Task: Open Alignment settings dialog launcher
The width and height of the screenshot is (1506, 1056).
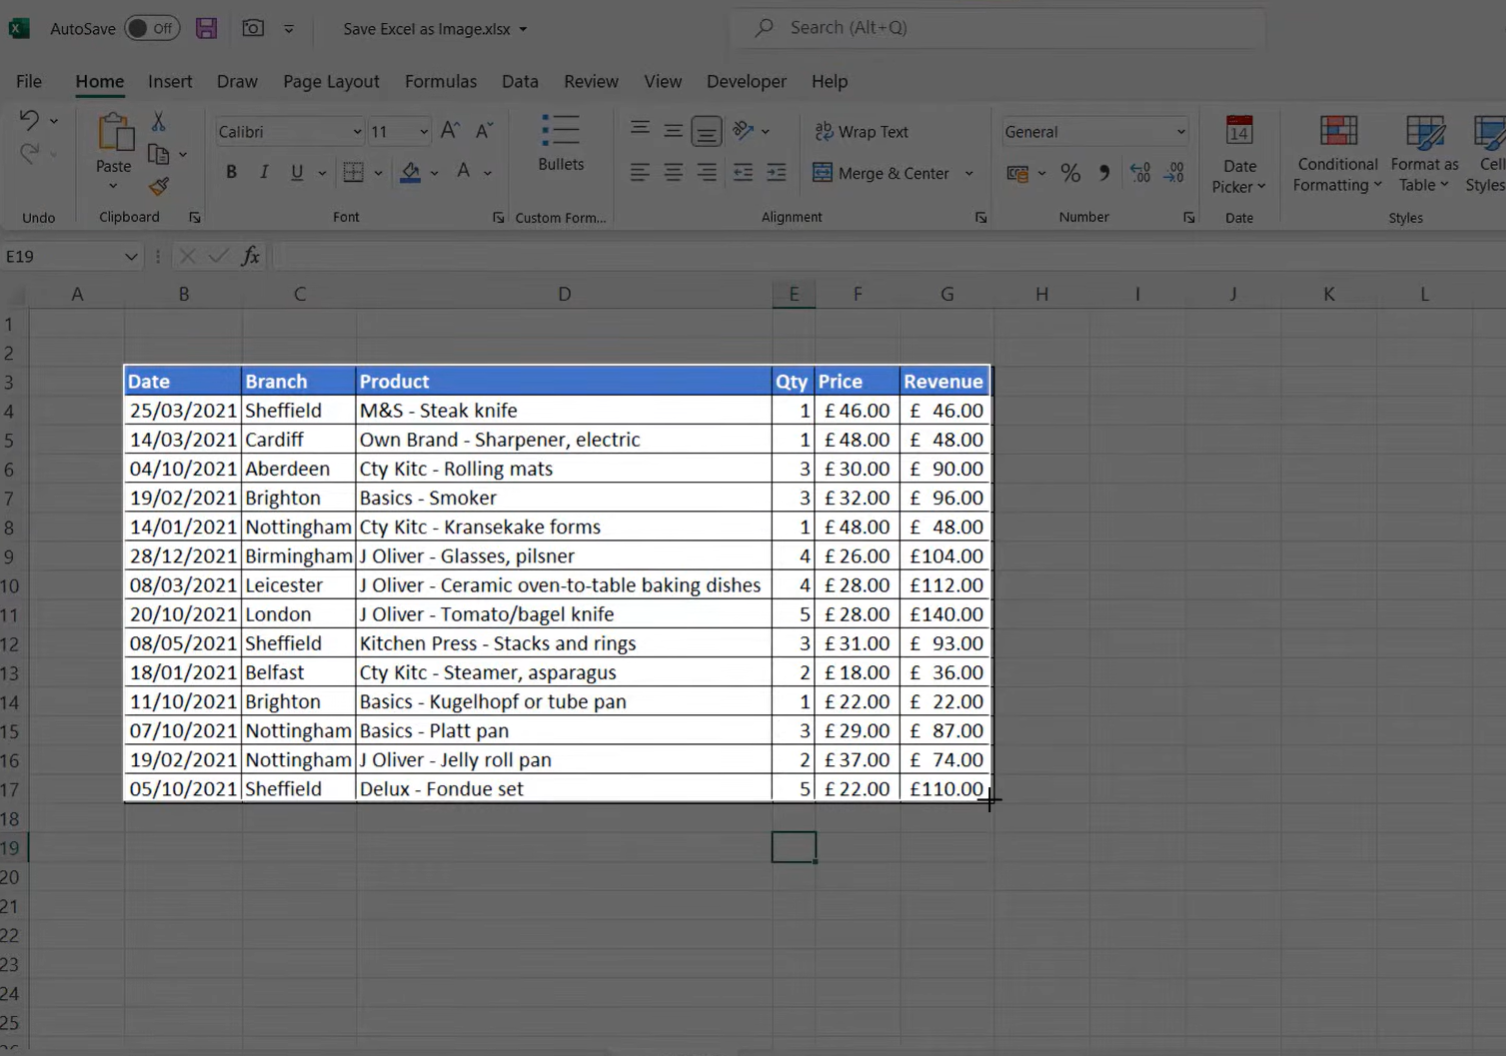Action: (981, 217)
